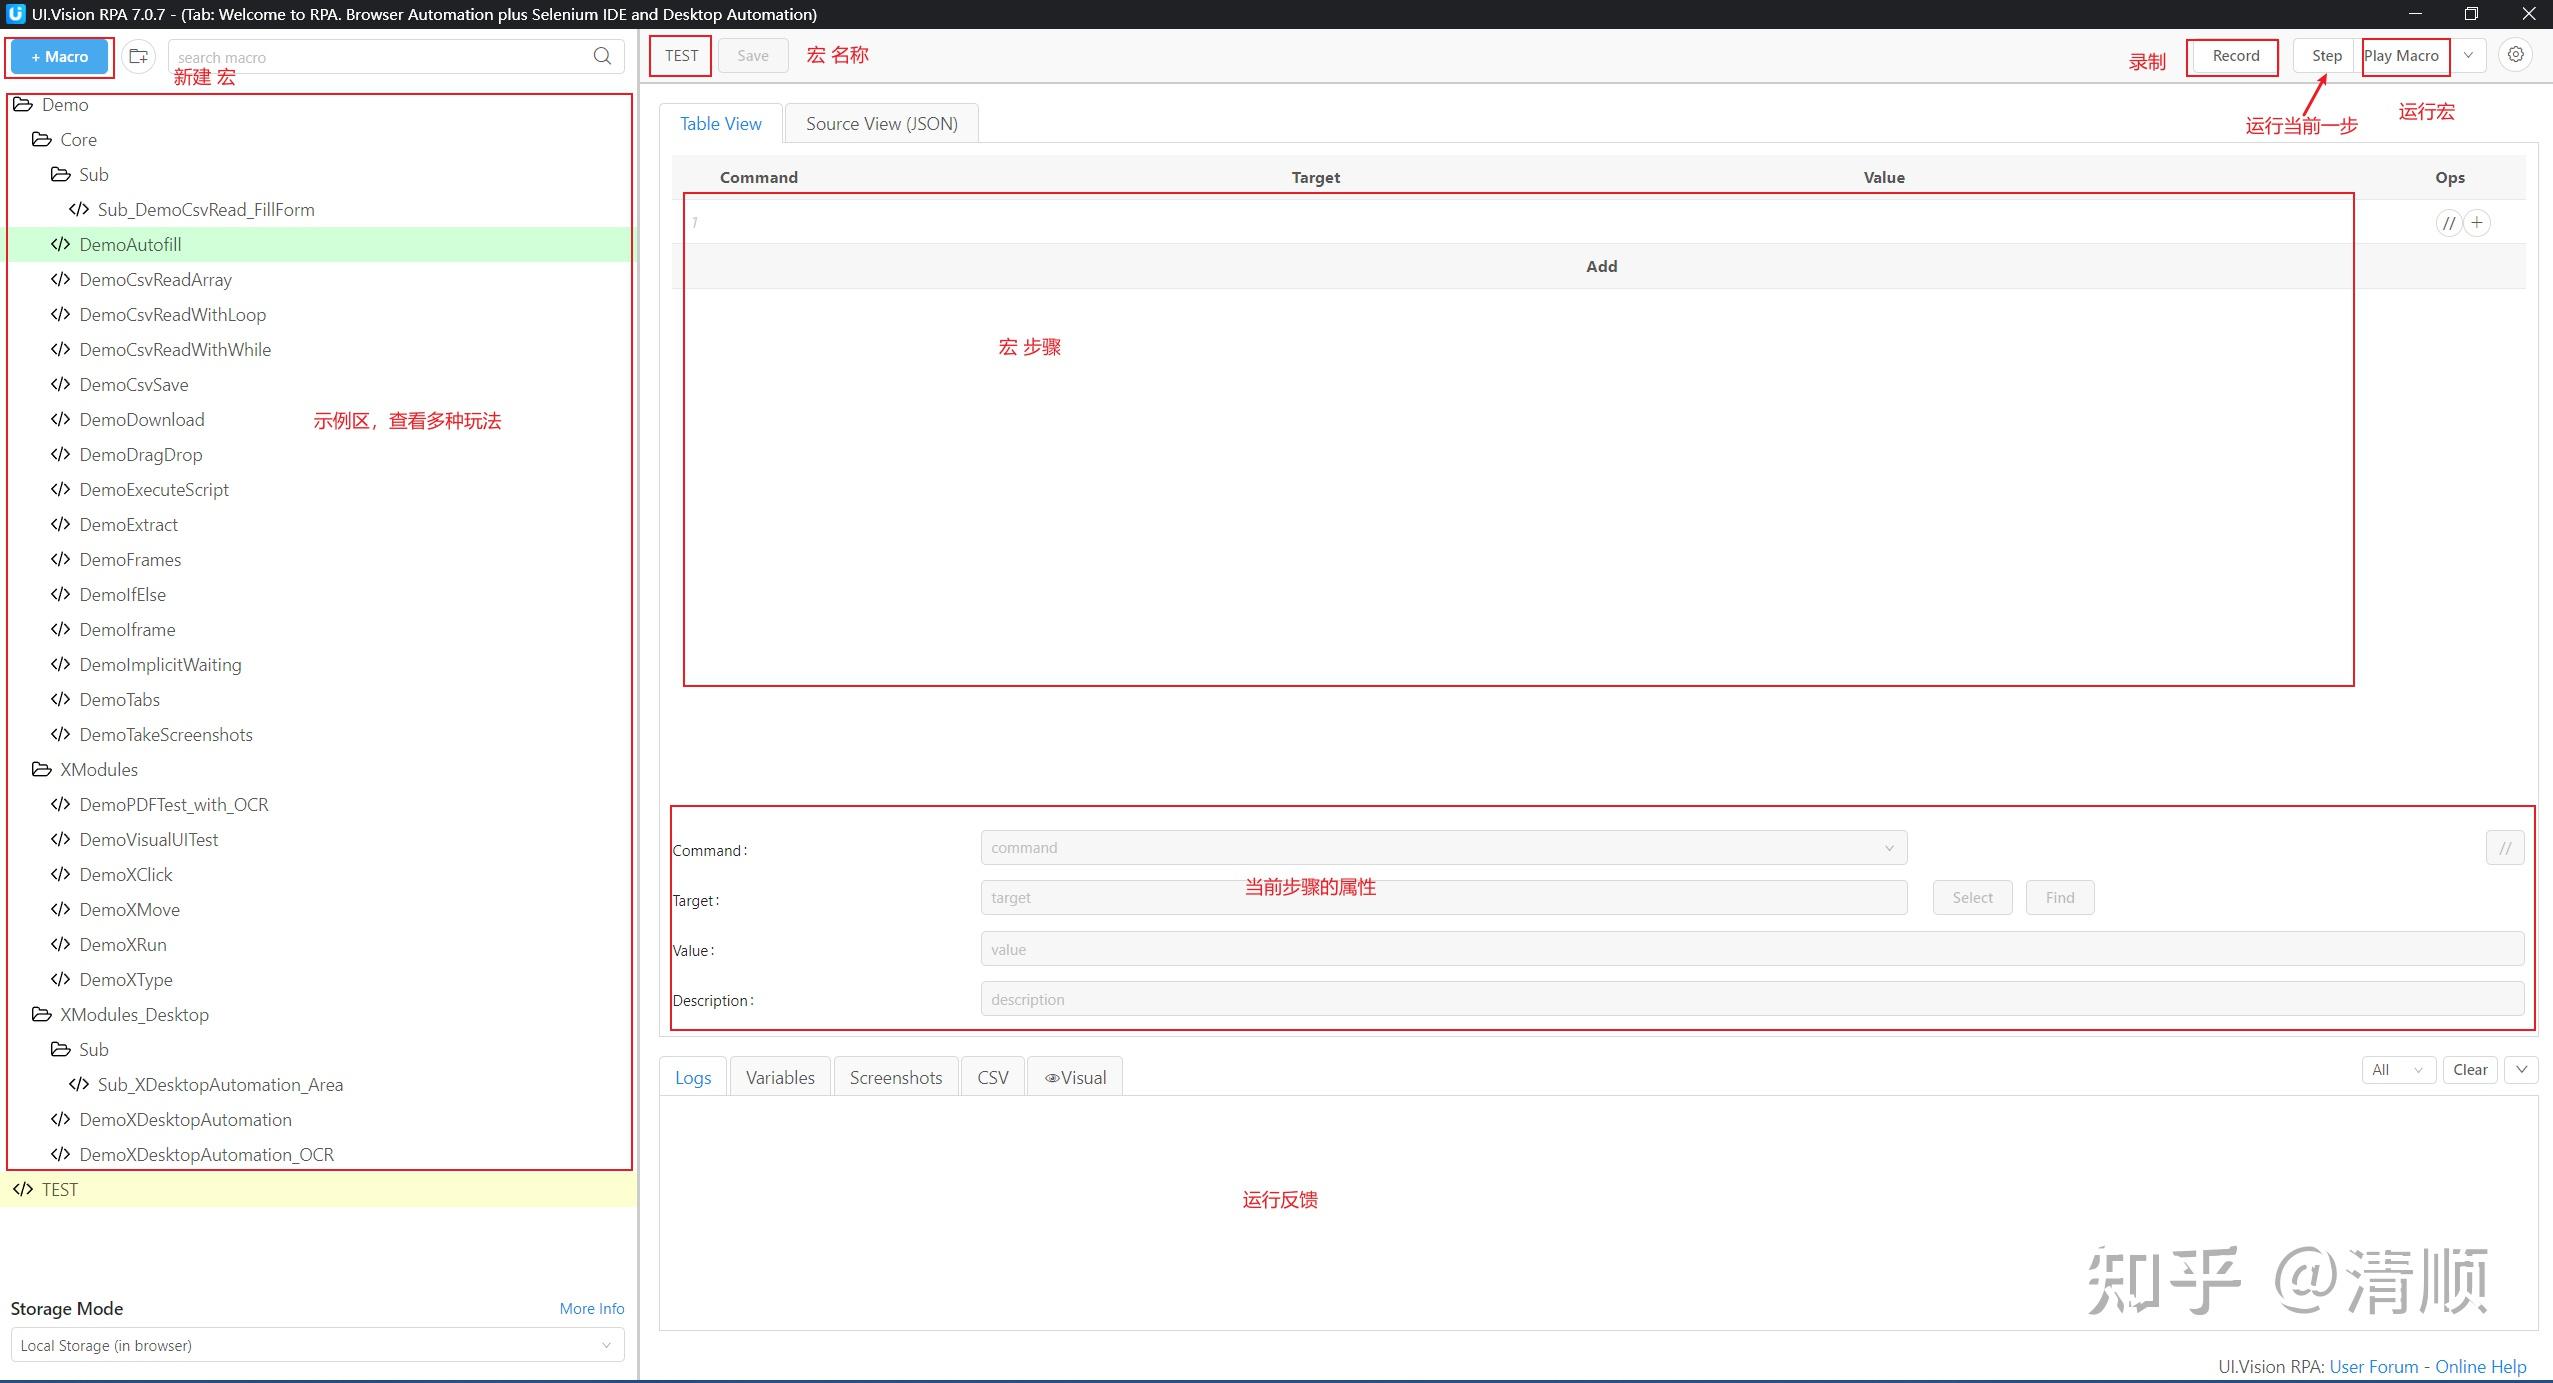Click the Clear button in the Logs panel

[2469, 1069]
